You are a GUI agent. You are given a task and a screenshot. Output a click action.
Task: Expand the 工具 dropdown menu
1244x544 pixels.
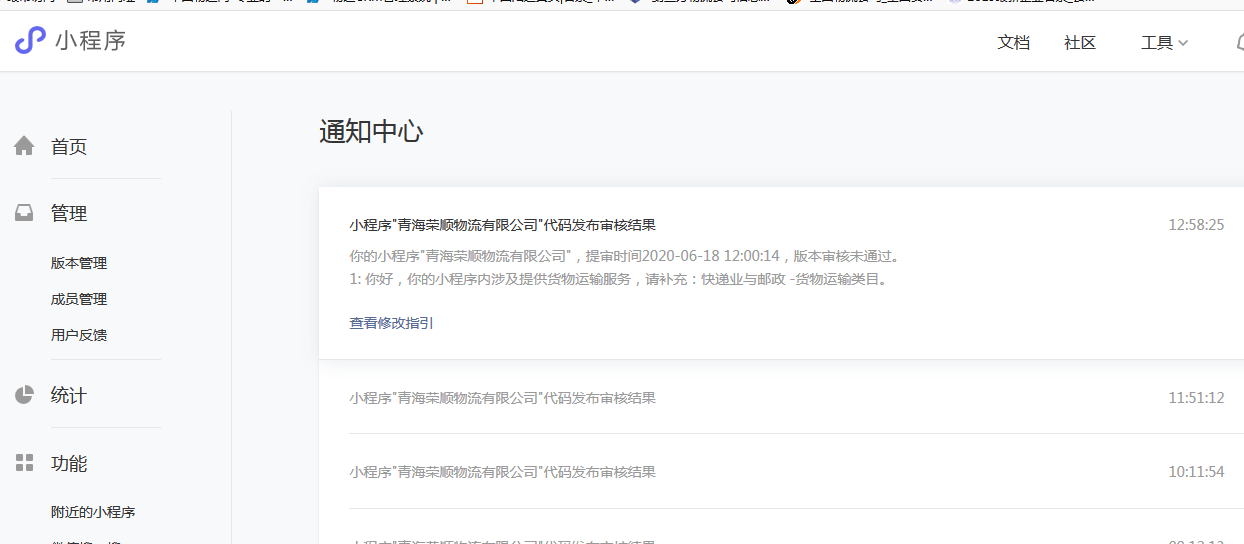[1164, 43]
